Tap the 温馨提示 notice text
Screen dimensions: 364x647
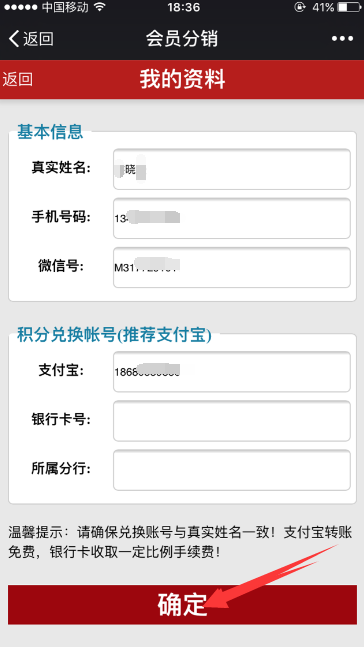(x=180, y=542)
